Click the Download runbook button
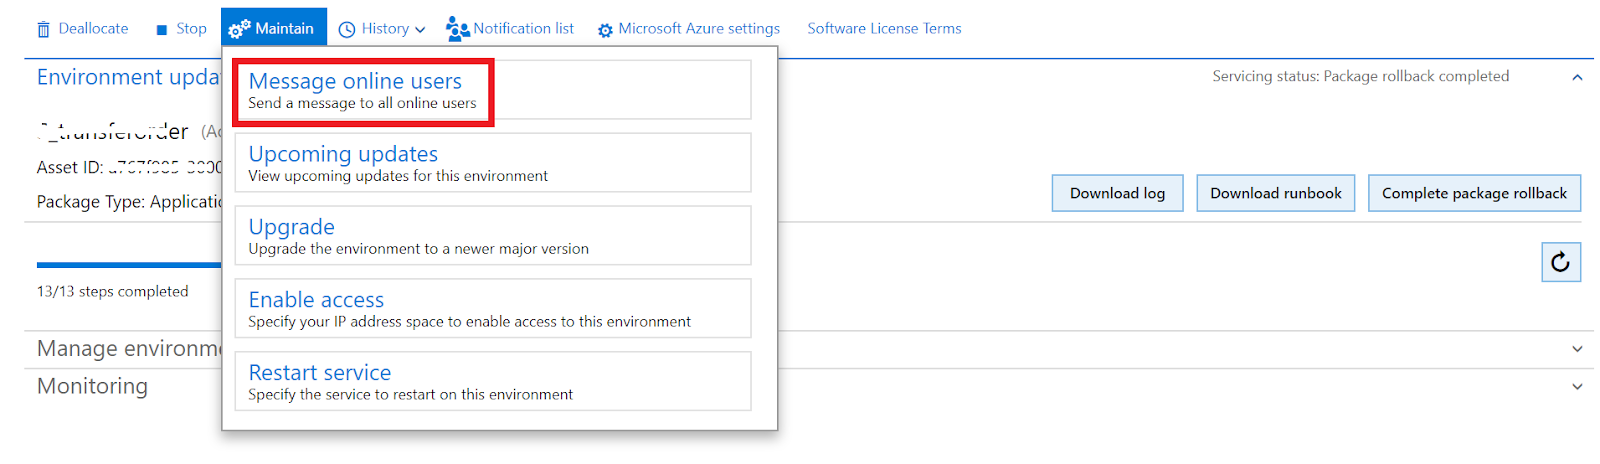The height and width of the screenshot is (464, 1600). click(x=1275, y=194)
